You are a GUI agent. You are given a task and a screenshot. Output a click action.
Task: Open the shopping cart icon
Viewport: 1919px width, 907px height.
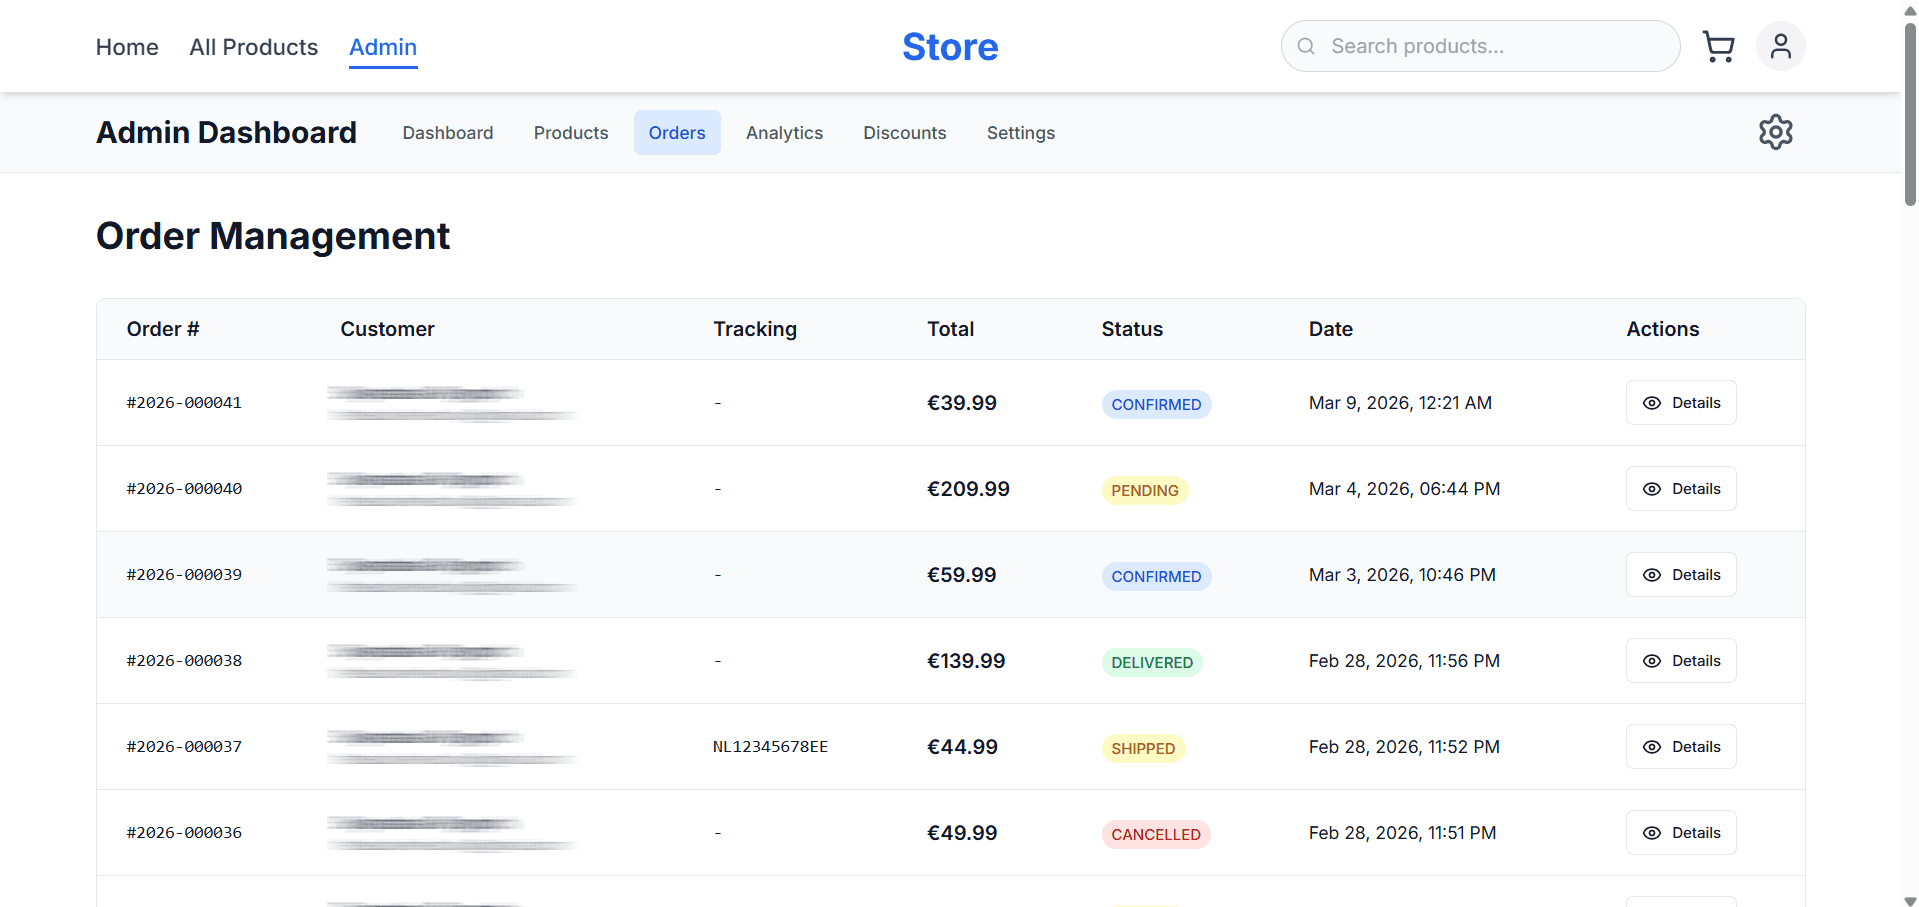(1719, 46)
